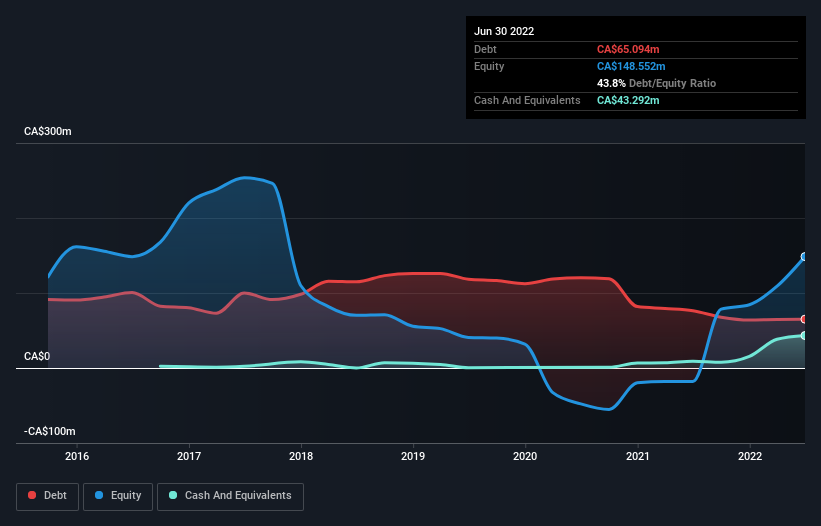The width and height of the screenshot is (821, 526).
Task: Toggle the Equity series legend button
Action: (118, 496)
